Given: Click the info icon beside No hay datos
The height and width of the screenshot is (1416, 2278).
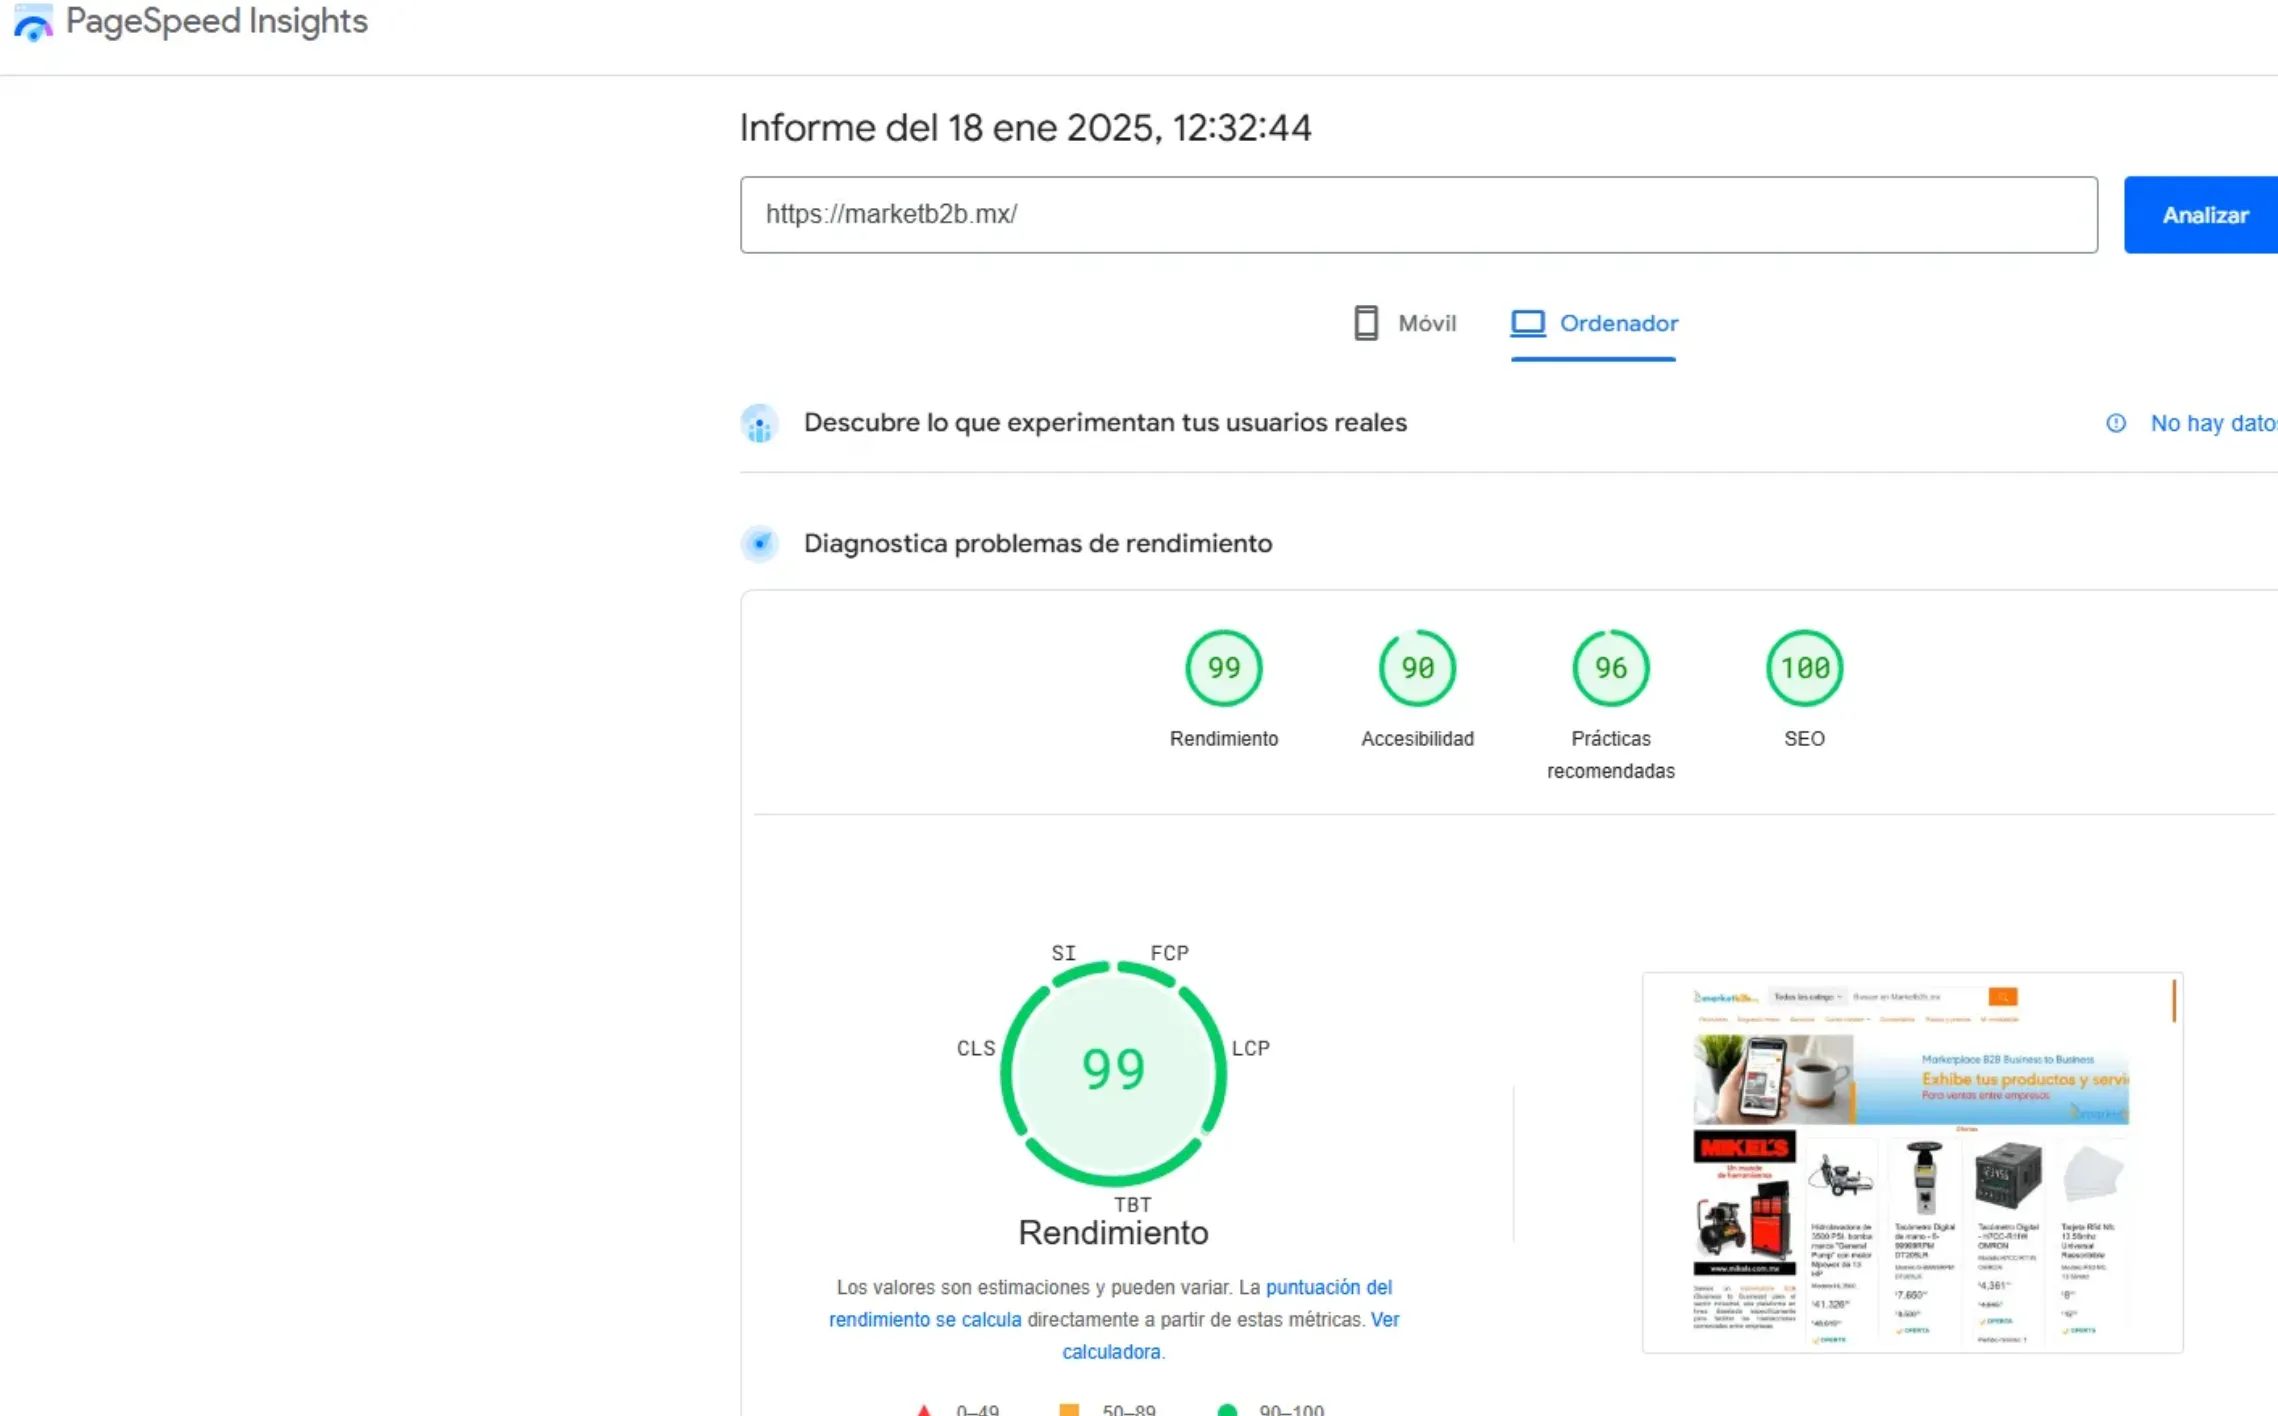Looking at the screenshot, I should tap(2115, 423).
